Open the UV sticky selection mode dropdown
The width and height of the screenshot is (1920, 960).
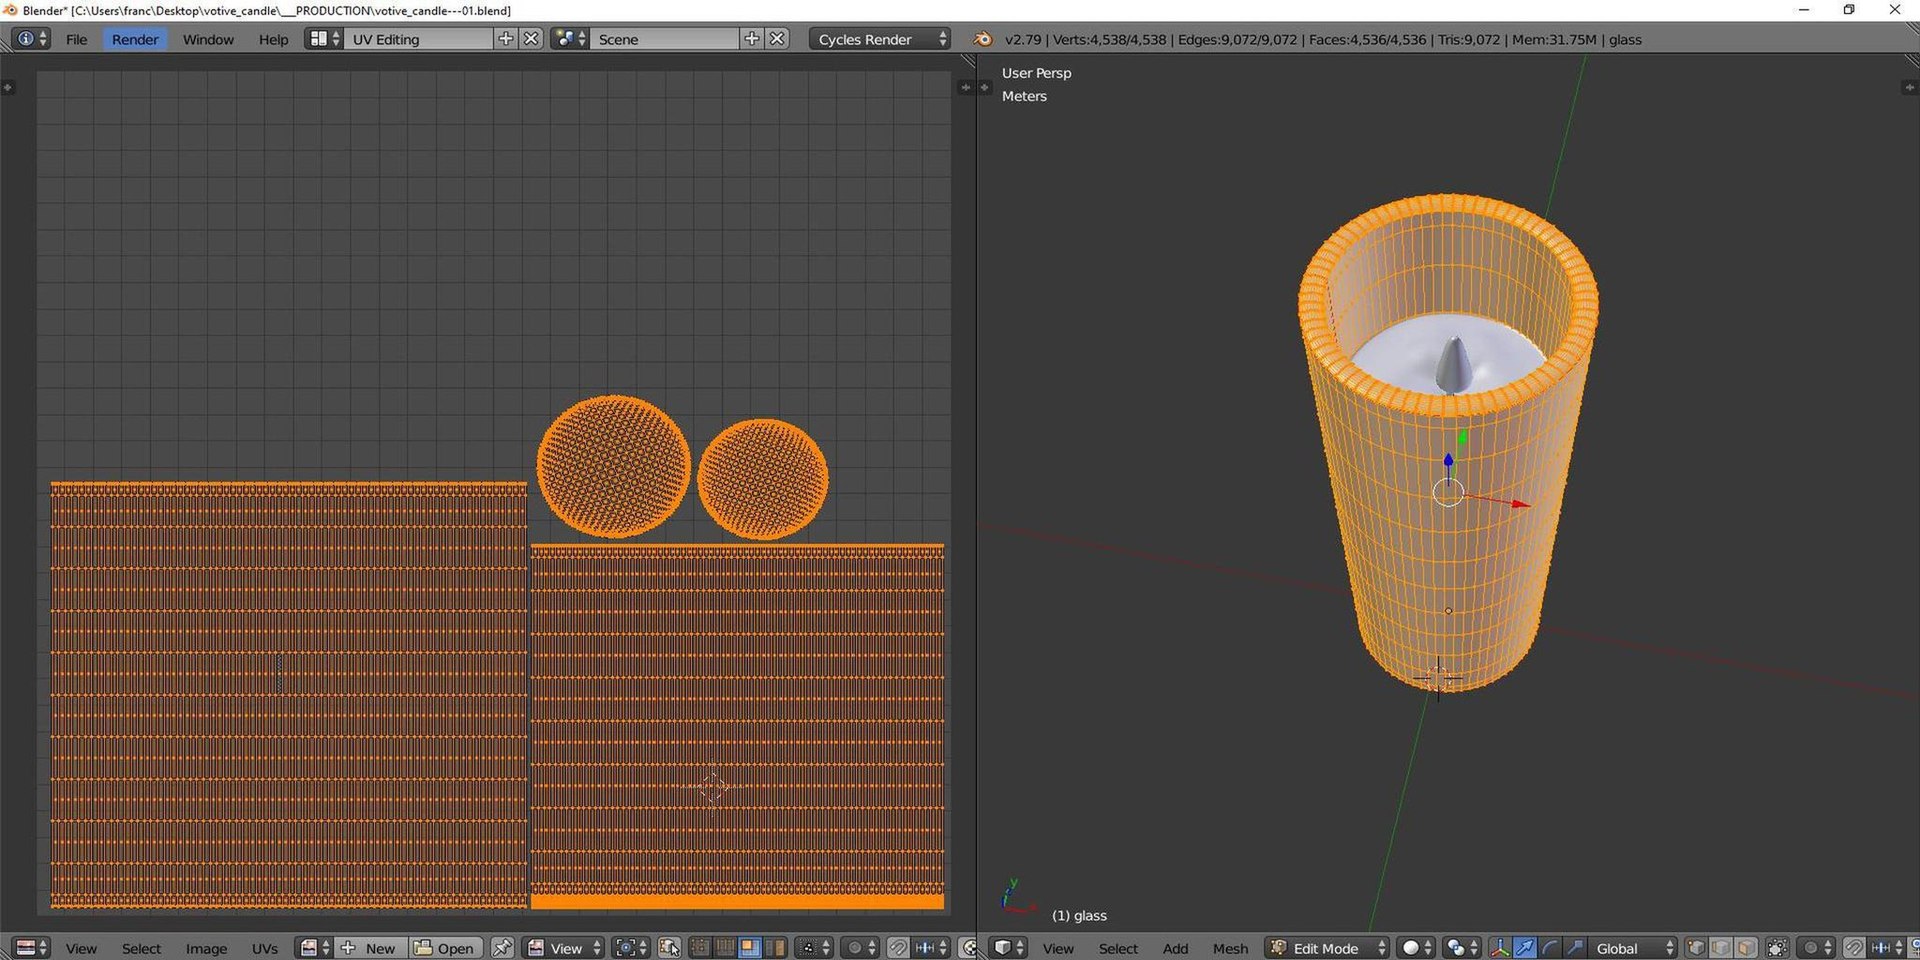813,948
